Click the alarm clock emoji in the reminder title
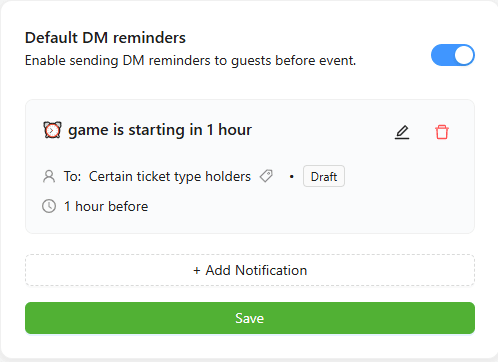Viewport: 498px width, 362px height. point(52,130)
